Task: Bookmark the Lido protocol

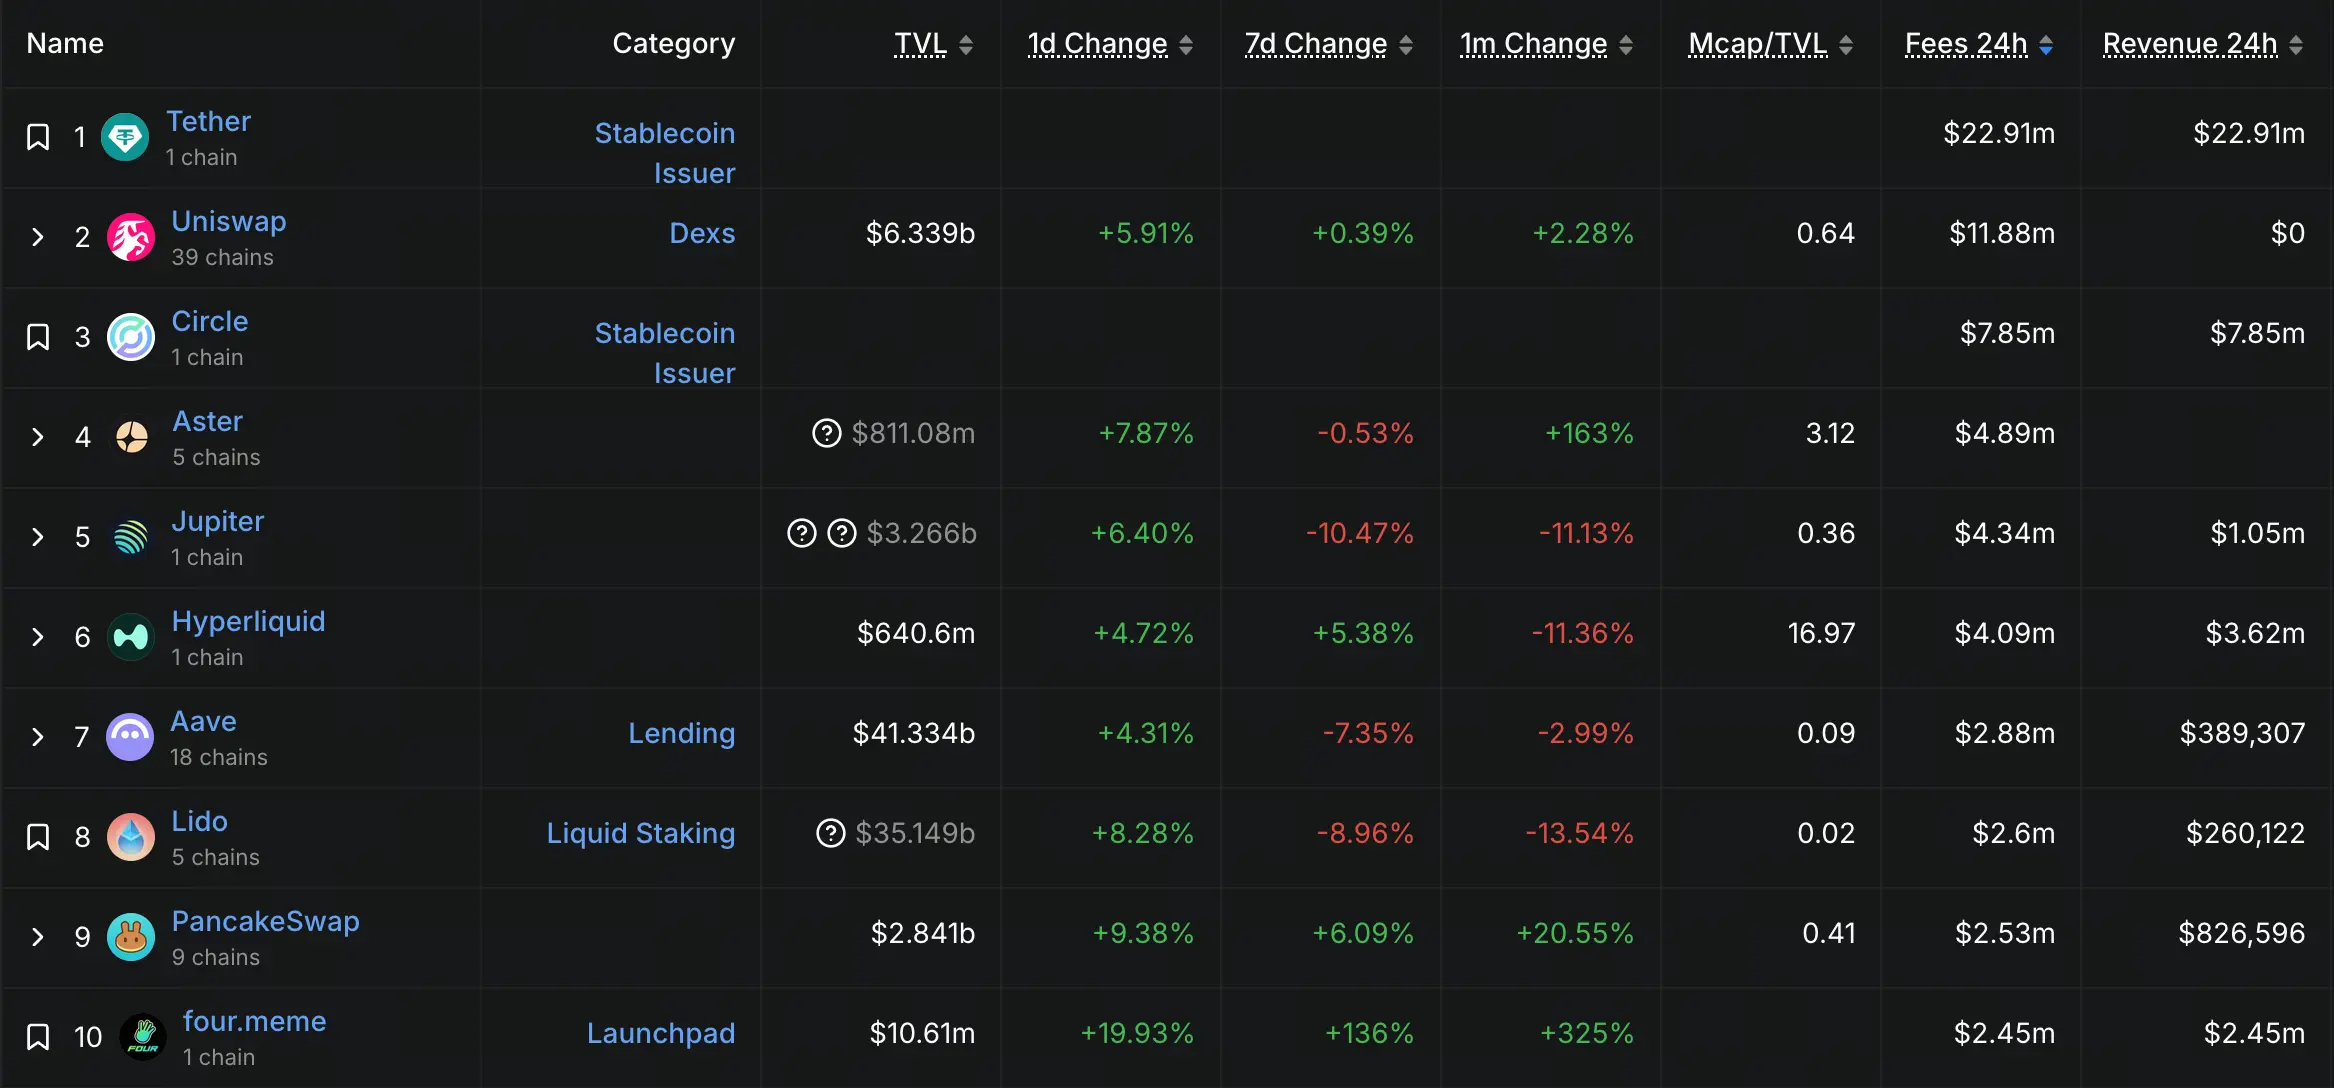Action: point(38,837)
